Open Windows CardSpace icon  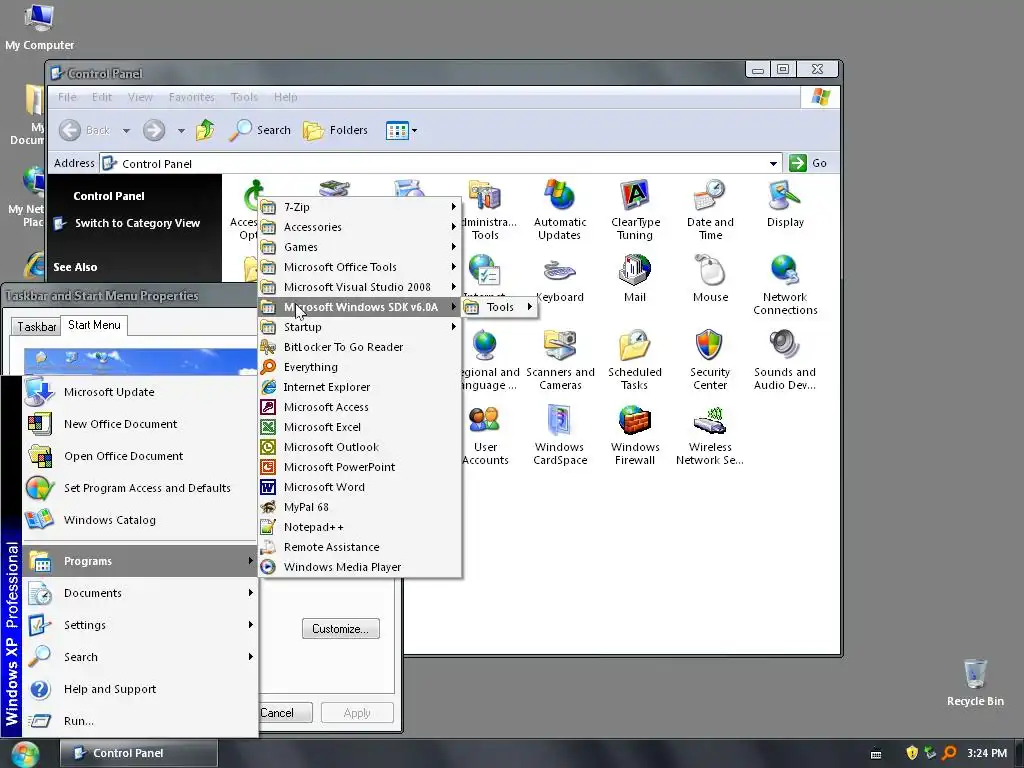coord(560,435)
